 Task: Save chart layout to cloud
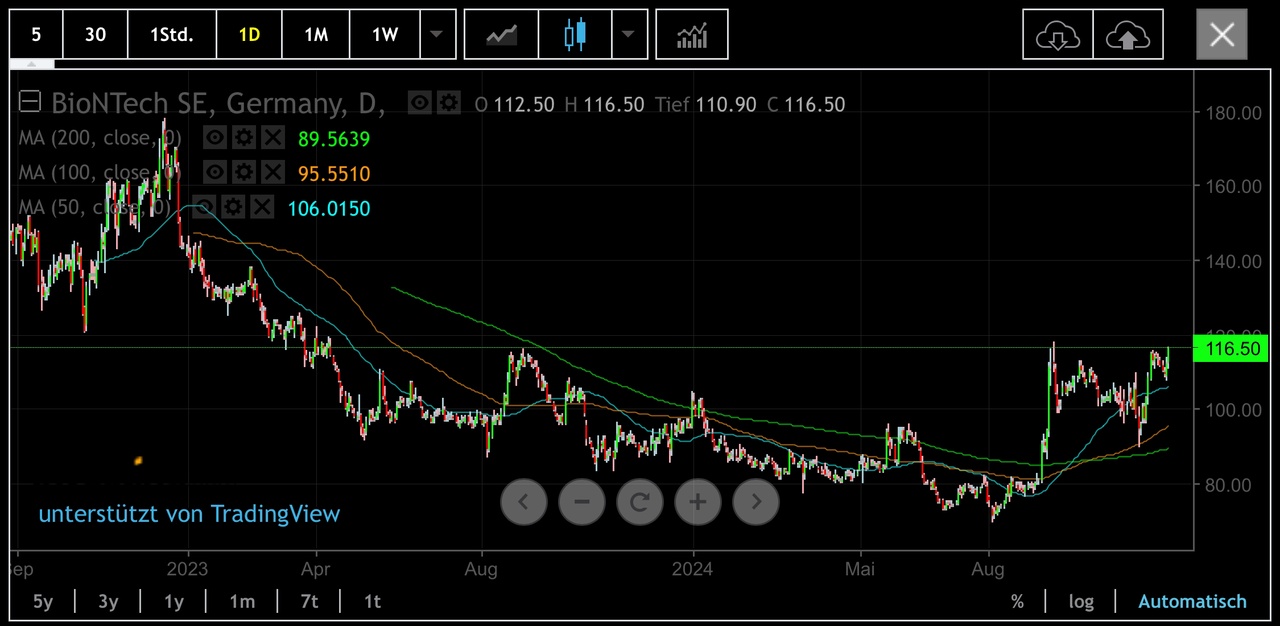[x=1128, y=35]
